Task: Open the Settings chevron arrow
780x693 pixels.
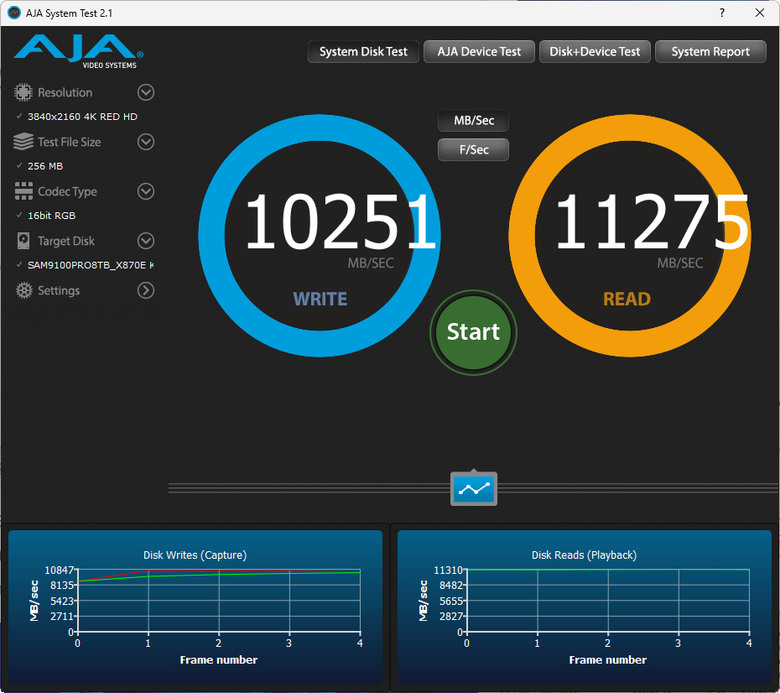Action: coord(146,291)
